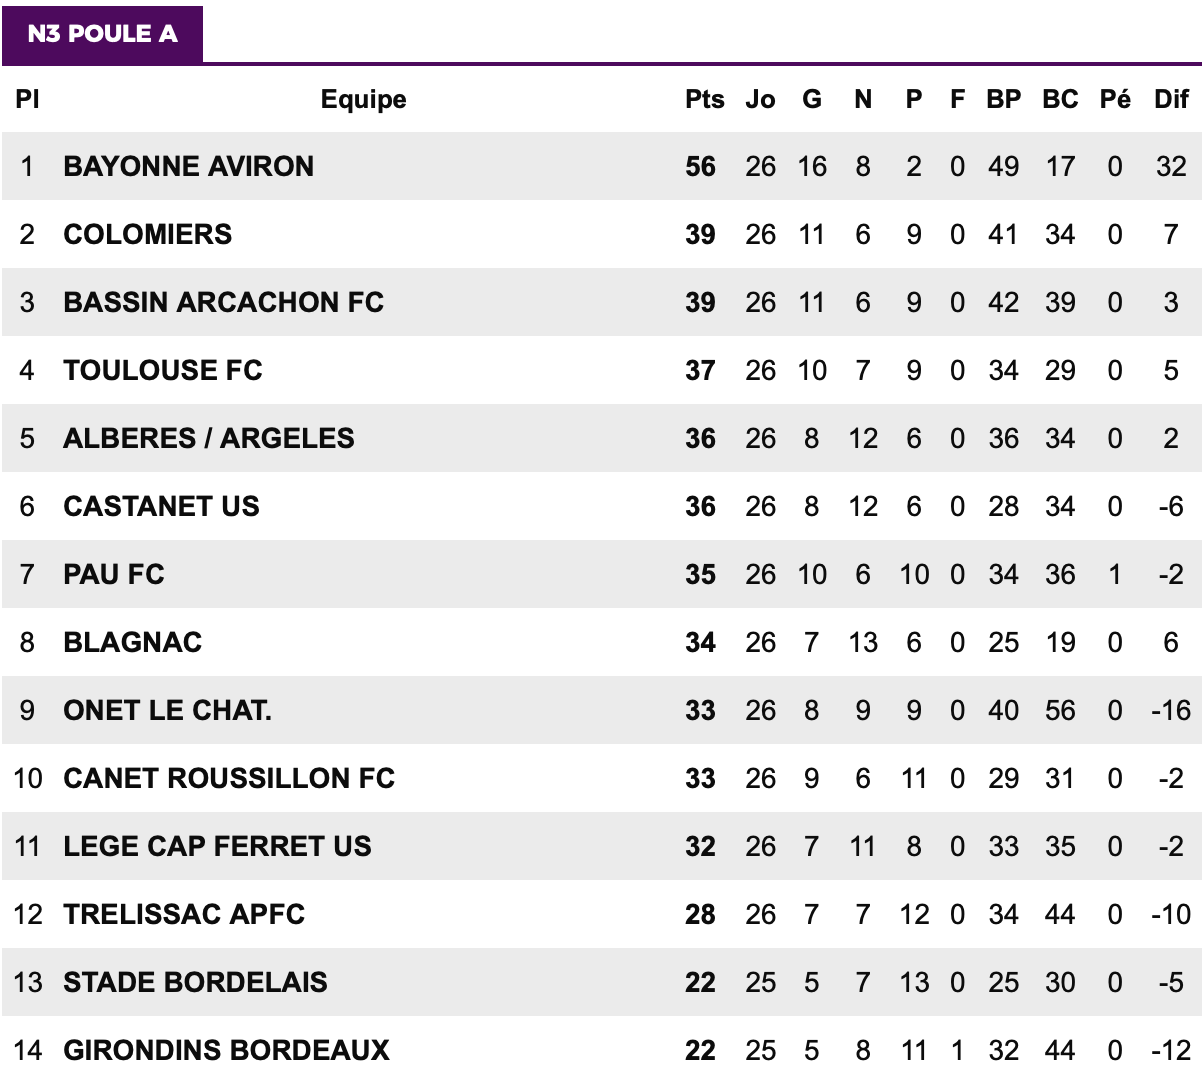This screenshot has width=1204, height=1088.
Task: Click on BASSIN ARCACHON FC team name
Action: [223, 302]
